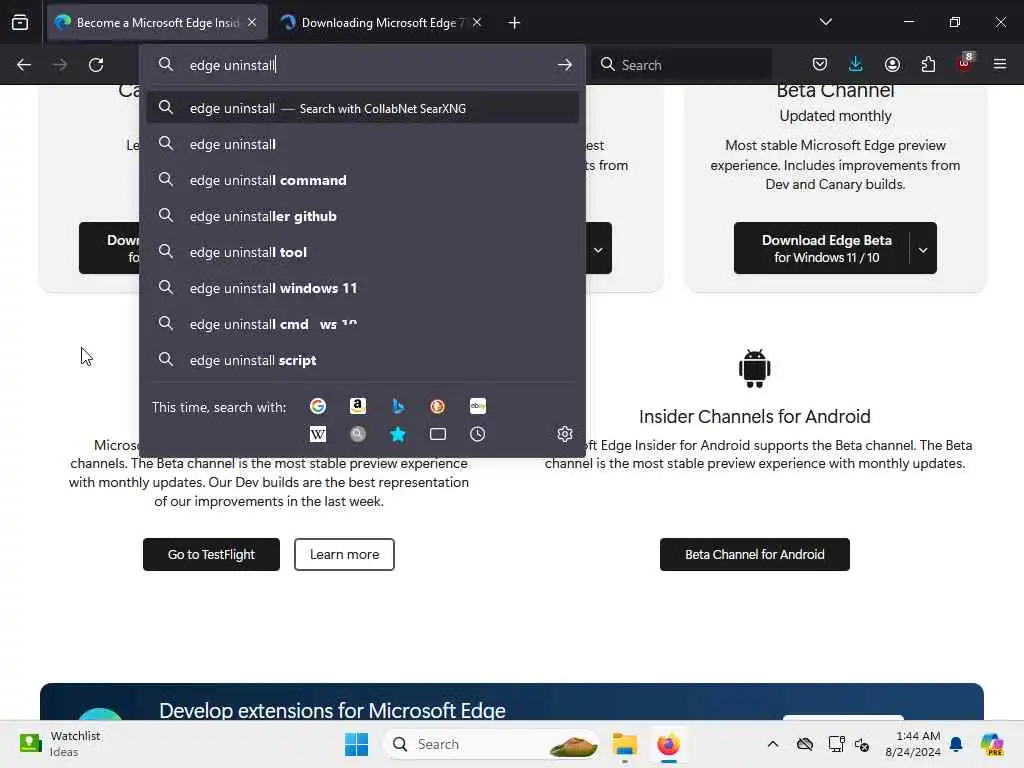Click the Firefox taskbar icon
1024x768 pixels.
(668, 744)
